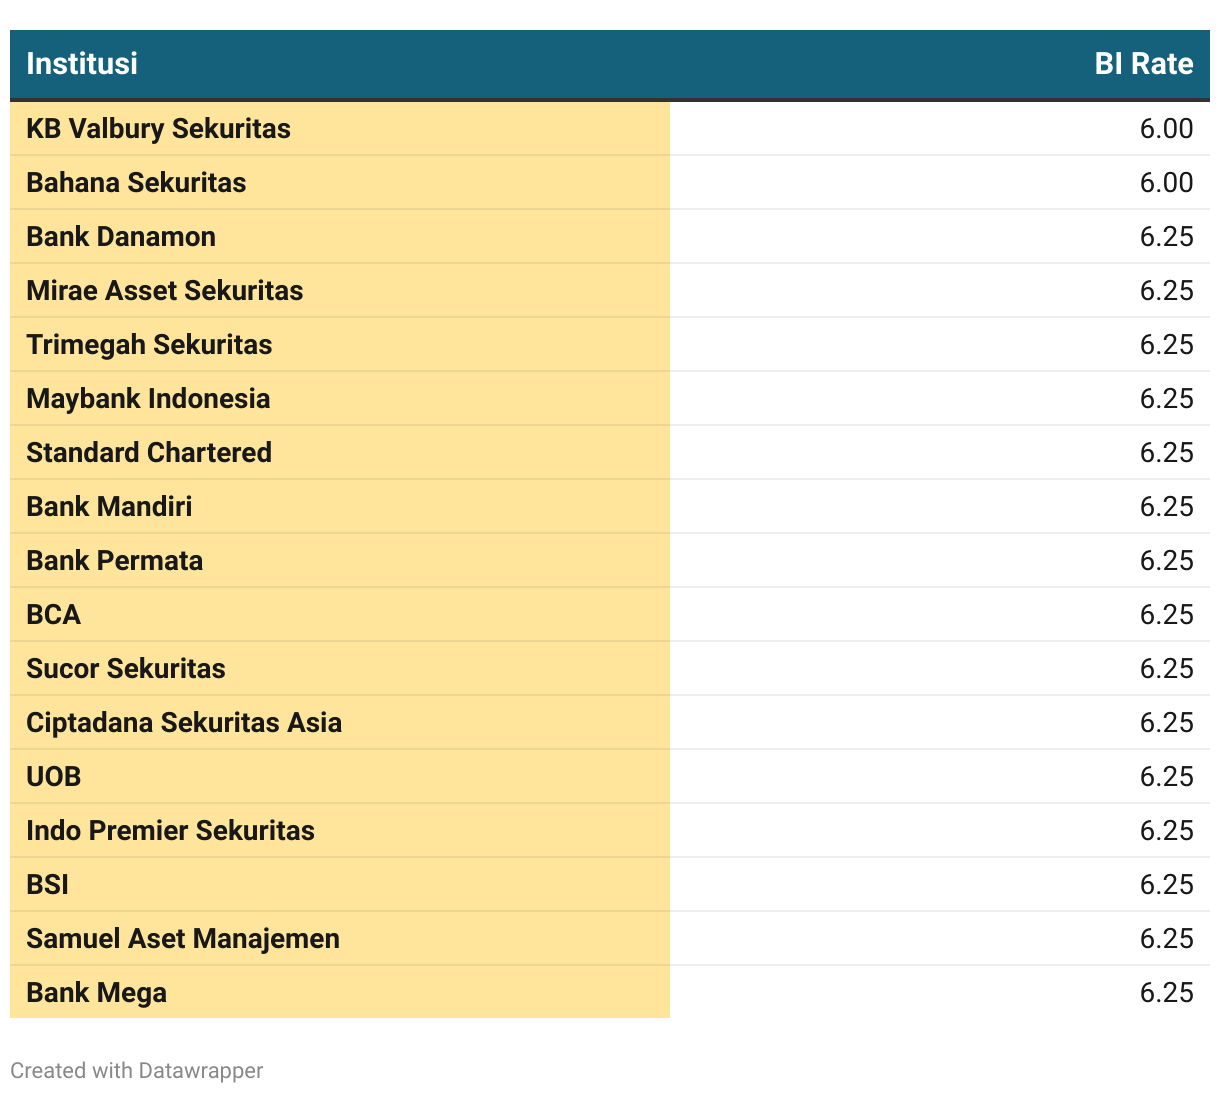The image size is (1220, 1094).
Task: Click the Bank Permata institution name
Action: (115, 561)
